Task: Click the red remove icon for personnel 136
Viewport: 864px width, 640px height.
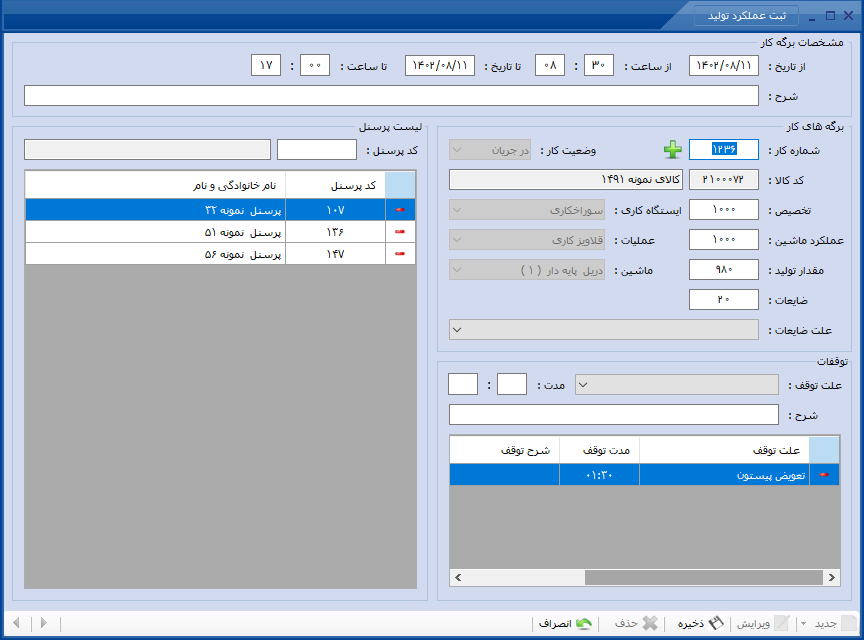Action: (x=400, y=232)
